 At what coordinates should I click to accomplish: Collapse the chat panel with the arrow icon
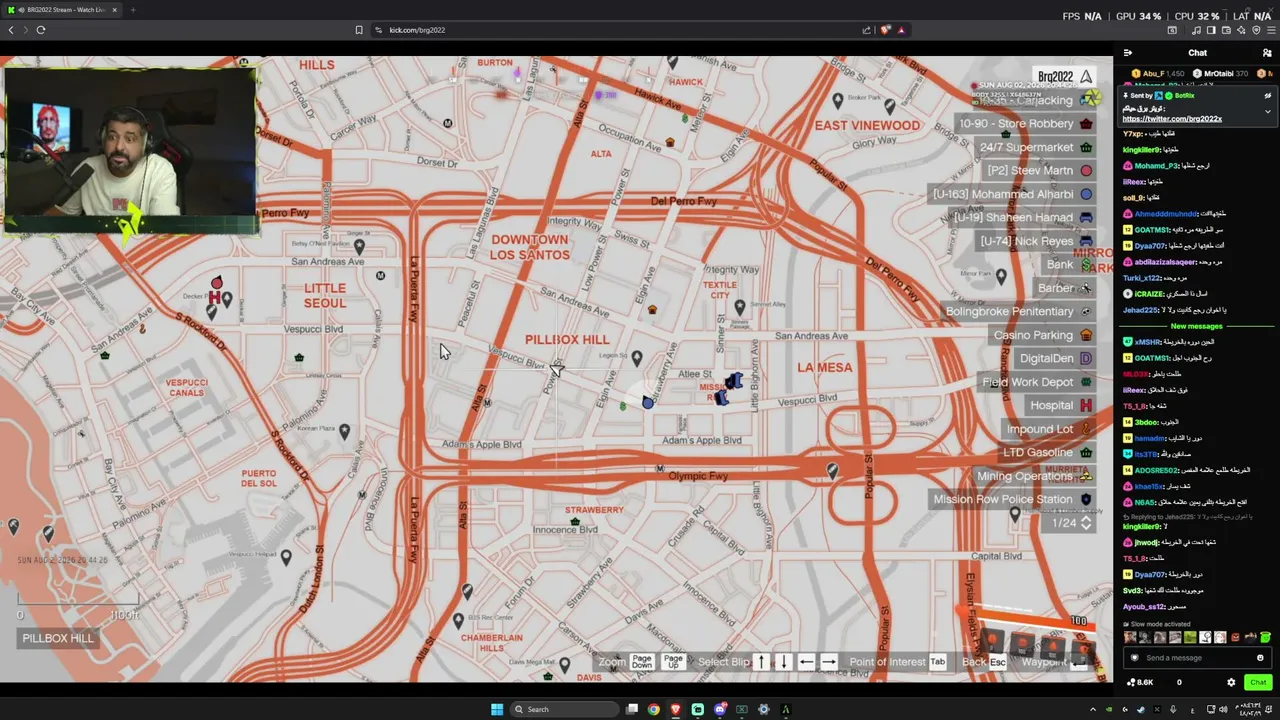click(1128, 53)
